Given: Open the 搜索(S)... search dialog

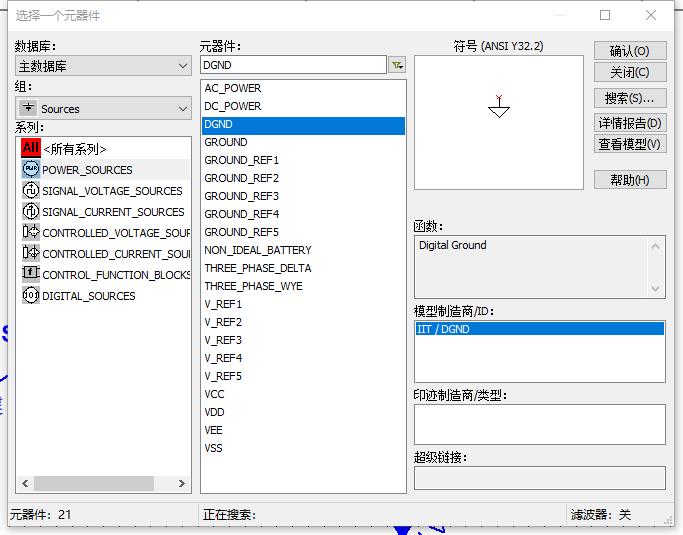Looking at the screenshot, I should pyautogui.click(x=630, y=98).
